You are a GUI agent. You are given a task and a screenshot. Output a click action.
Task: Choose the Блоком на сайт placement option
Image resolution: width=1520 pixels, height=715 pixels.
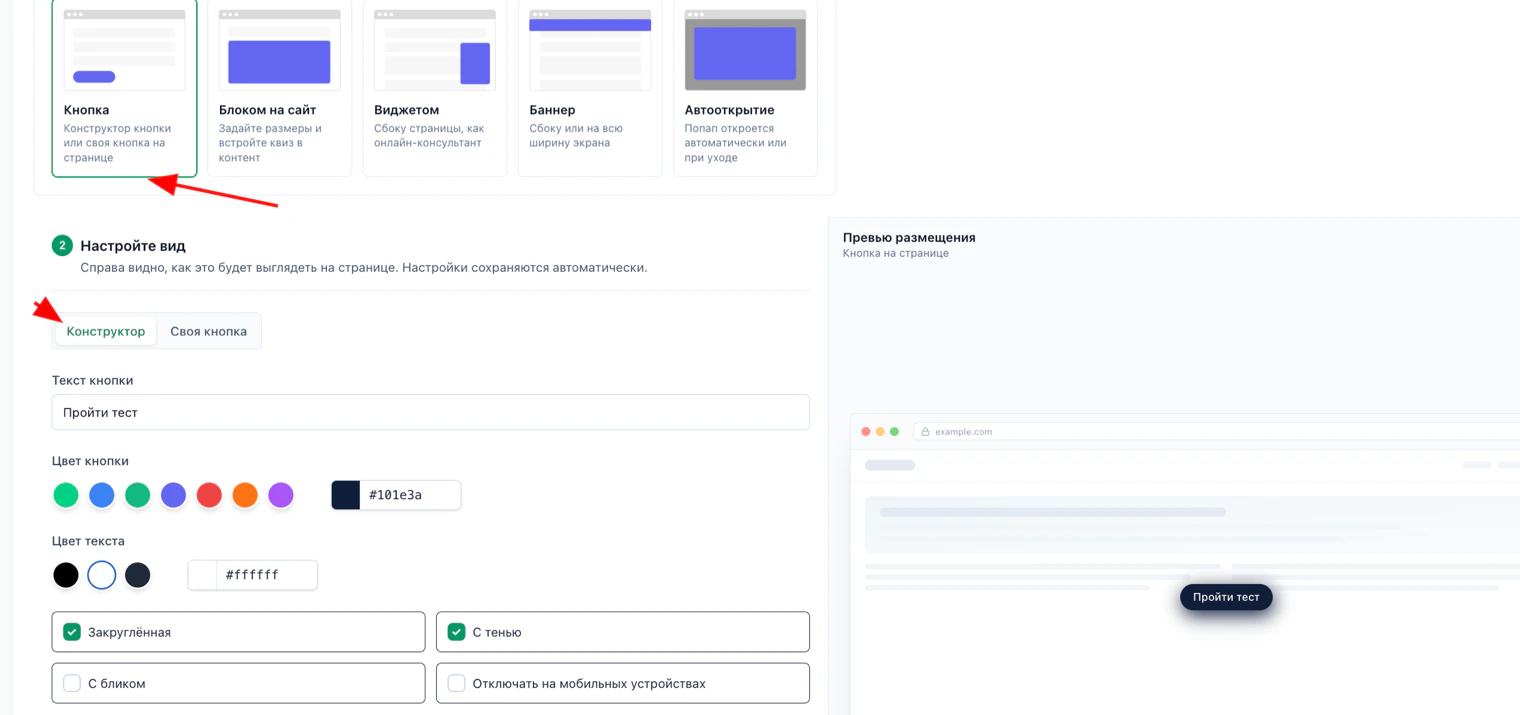279,88
